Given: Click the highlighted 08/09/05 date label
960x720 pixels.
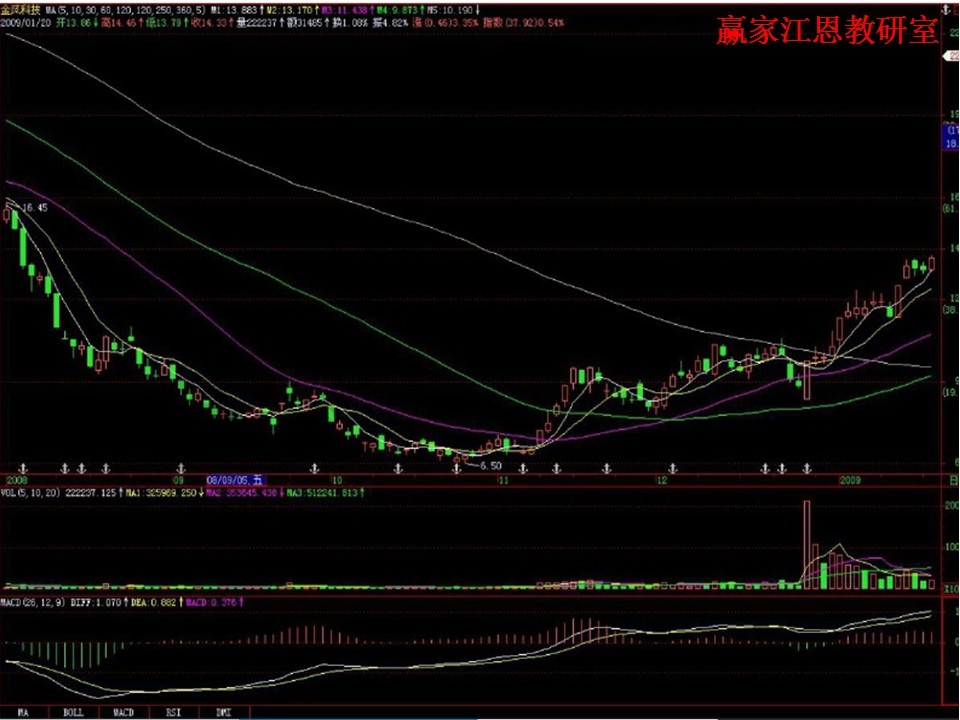Looking at the screenshot, I should 234,480.
